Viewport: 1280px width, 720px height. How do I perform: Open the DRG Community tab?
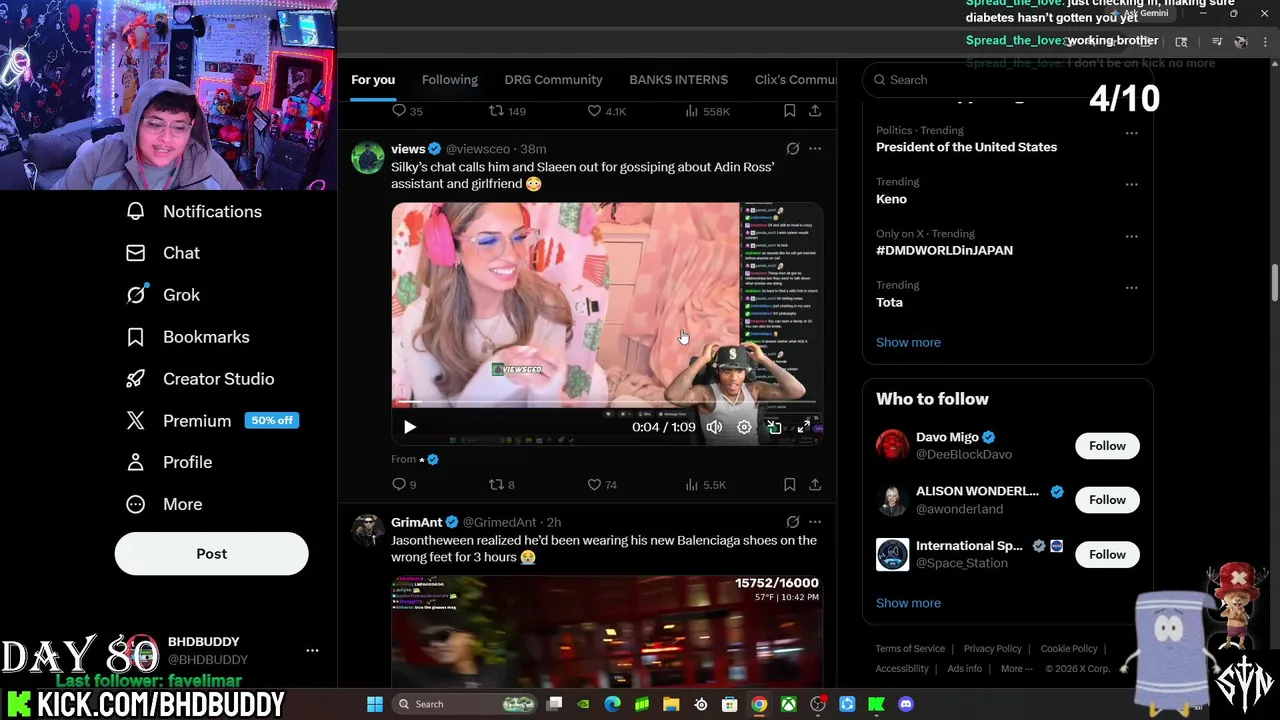click(553, 80)
